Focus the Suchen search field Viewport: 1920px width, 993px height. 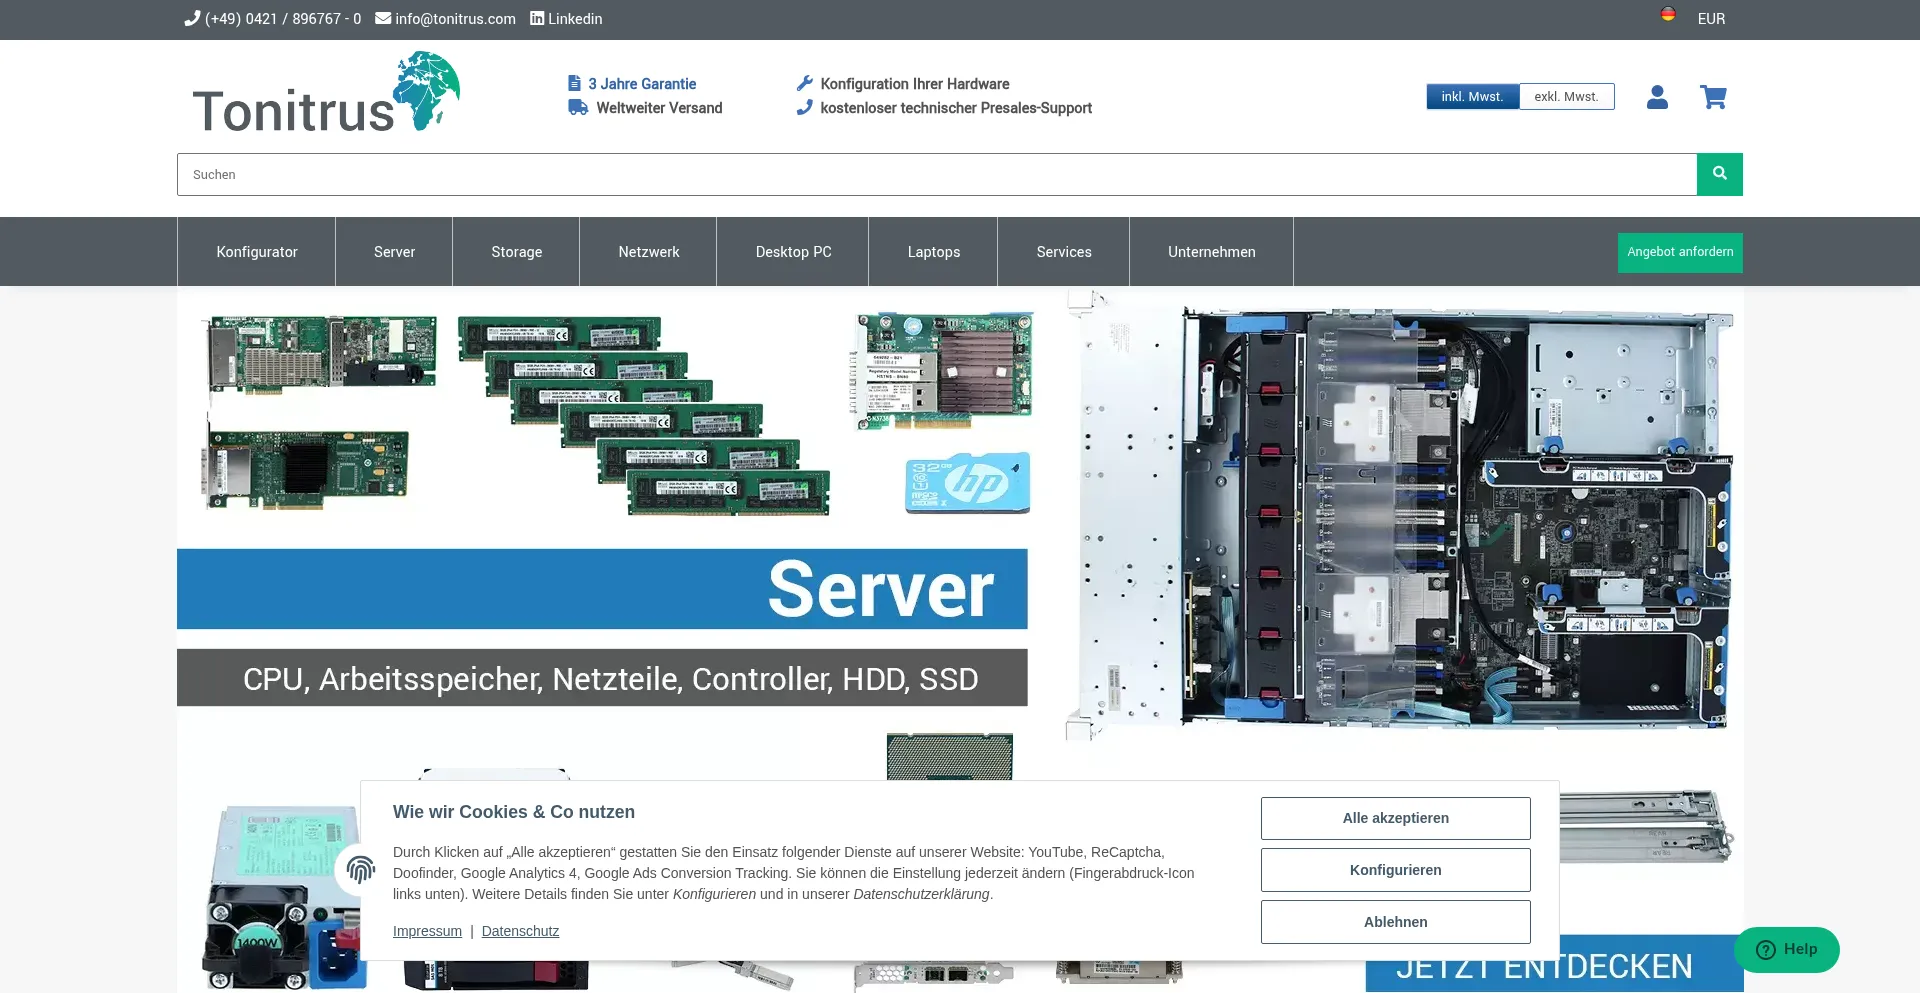[936, 175]
